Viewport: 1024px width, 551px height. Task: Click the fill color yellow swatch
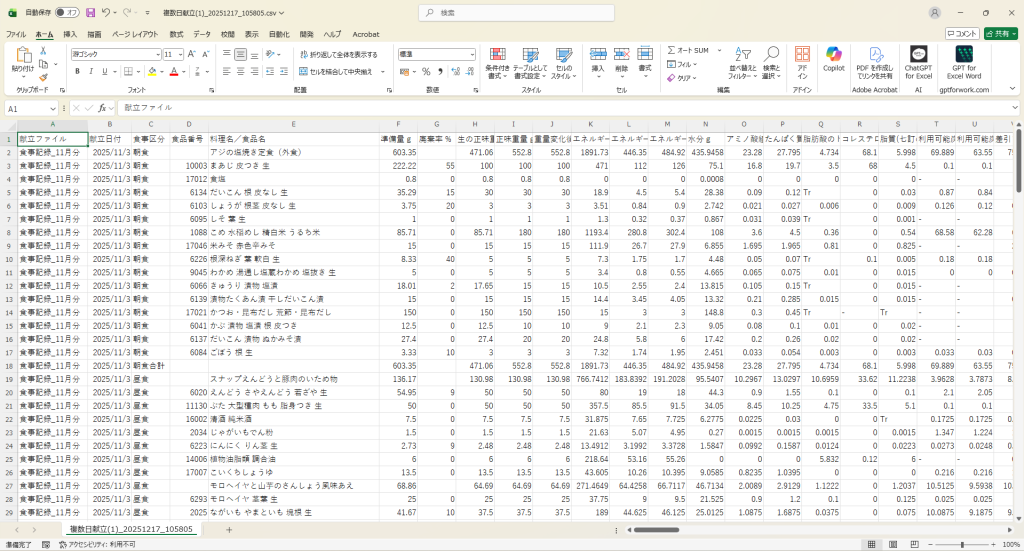(154, 72)
